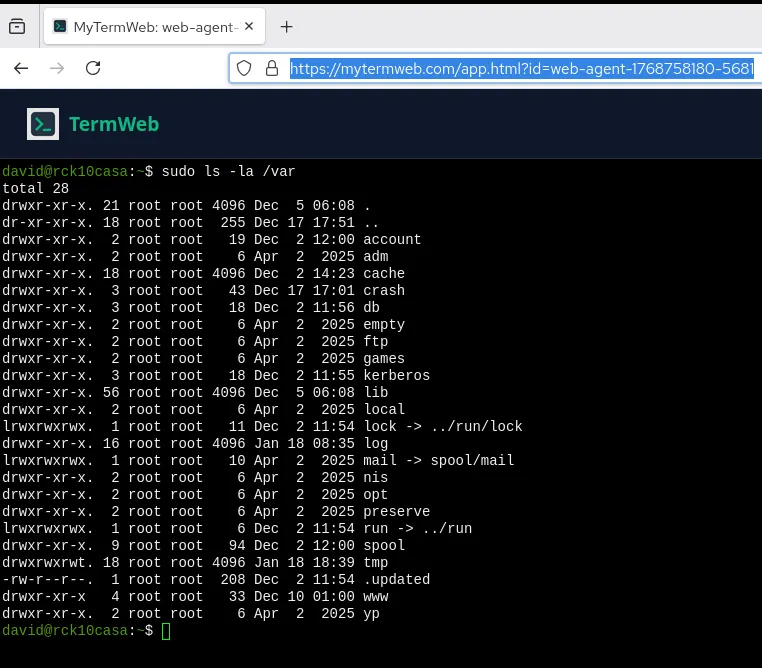Image resolution: width=762 pixels, height=668 pixels.
Task: Close the MyTermWeb tab
Action: [249, 26]
